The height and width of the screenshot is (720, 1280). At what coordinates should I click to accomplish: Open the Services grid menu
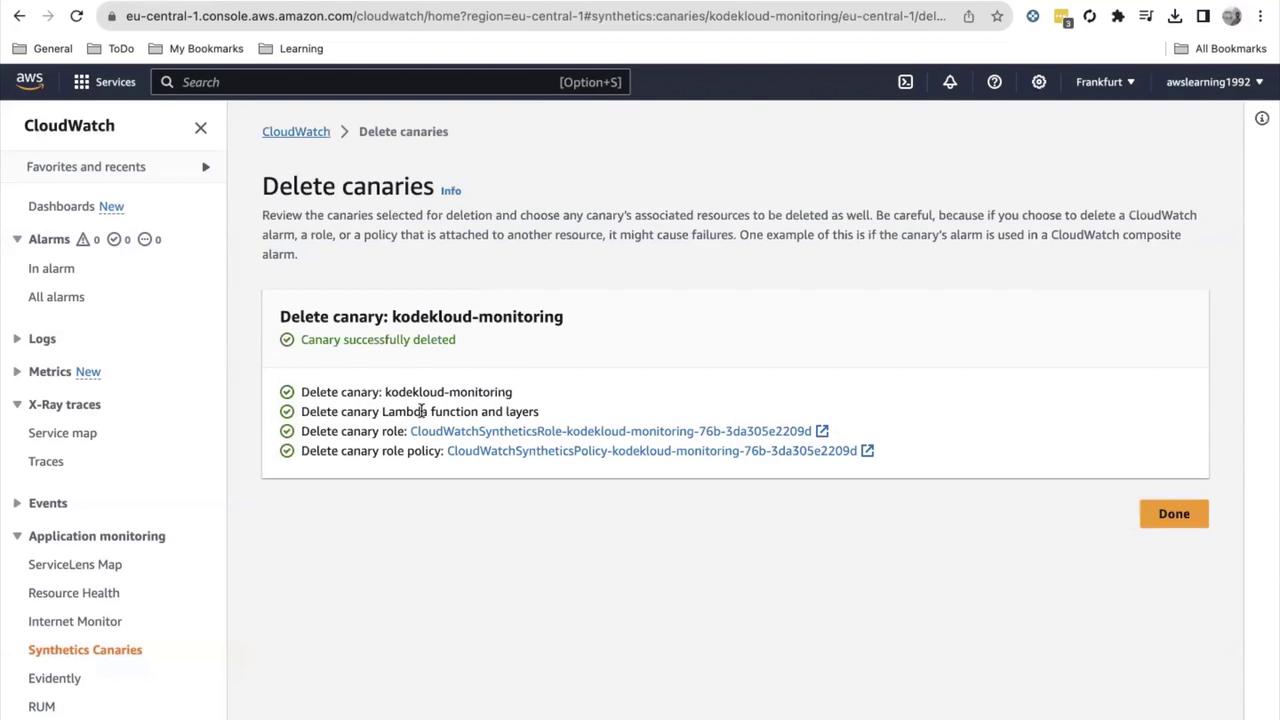click(104, 82)
